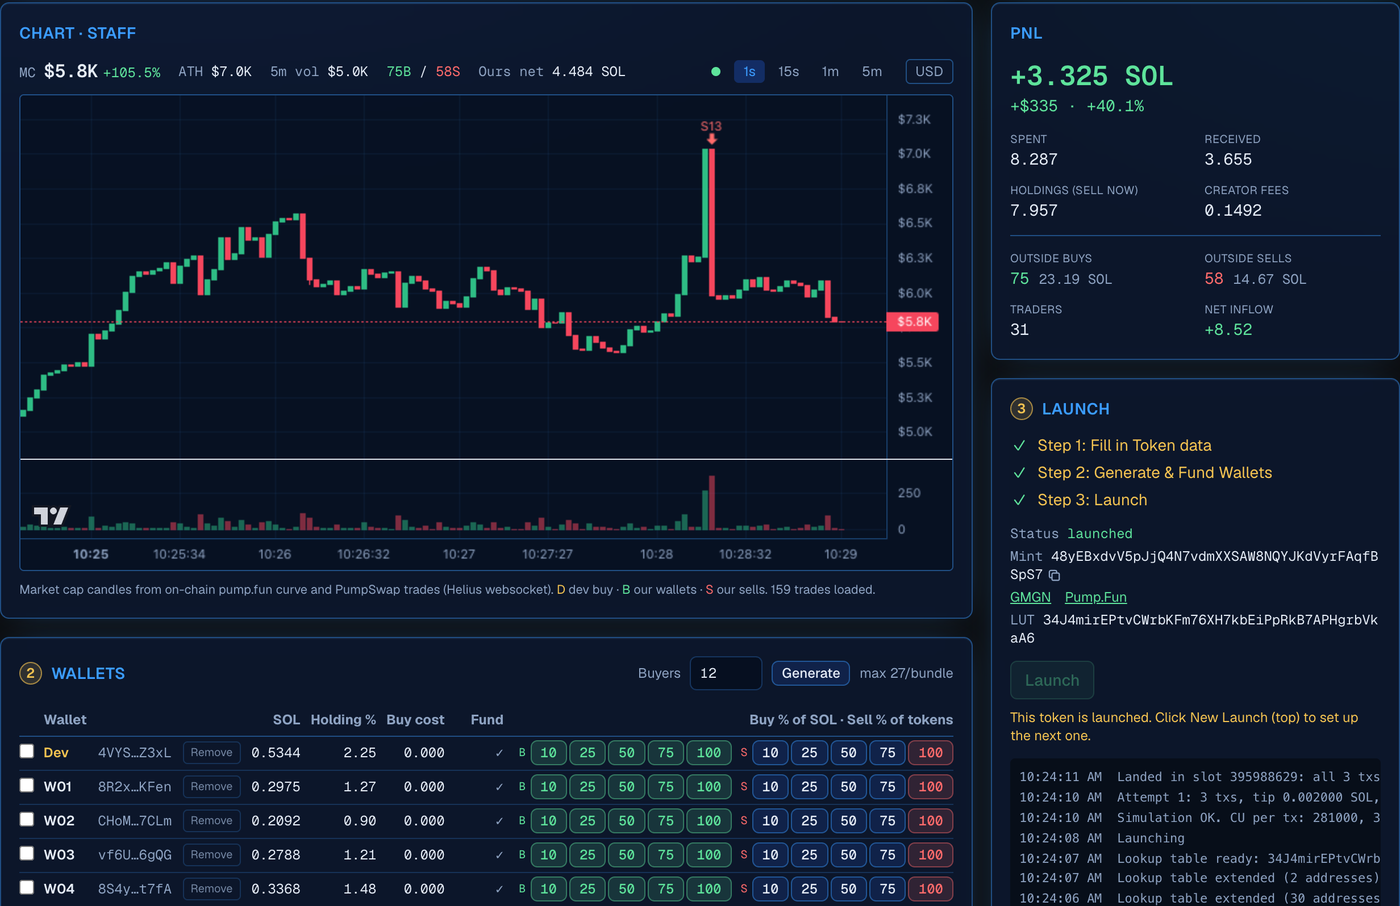Click the log line "Landed in slot 395988629"
Image resolution: width=1400 pixels, height=906 pixels.
pos(1199,777)
